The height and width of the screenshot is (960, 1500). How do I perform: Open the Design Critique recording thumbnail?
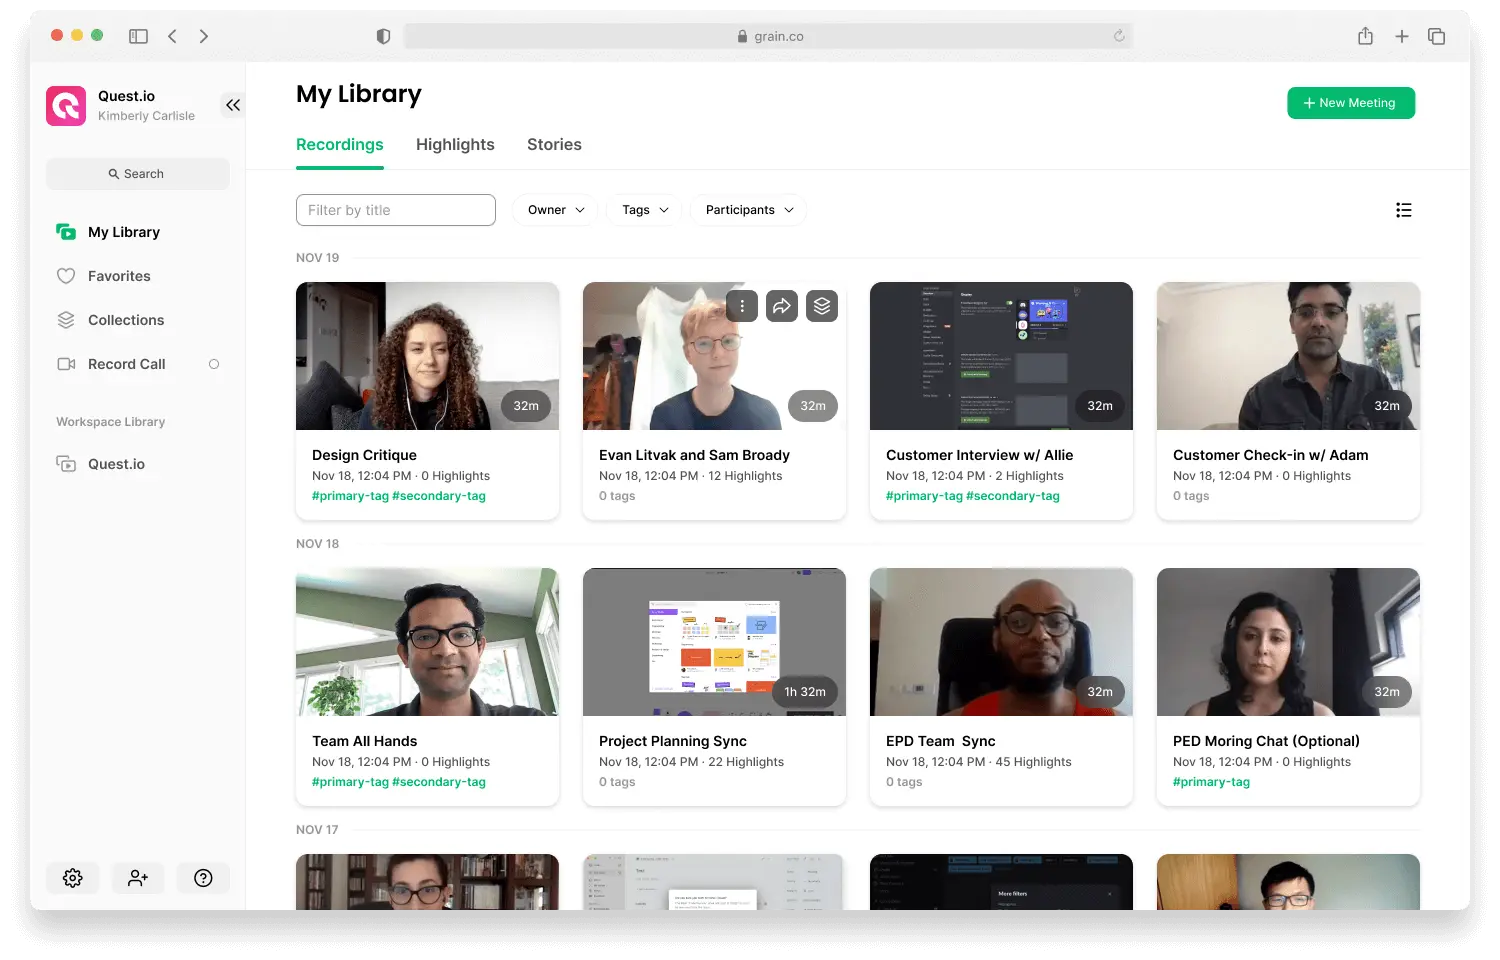point(427,356)
